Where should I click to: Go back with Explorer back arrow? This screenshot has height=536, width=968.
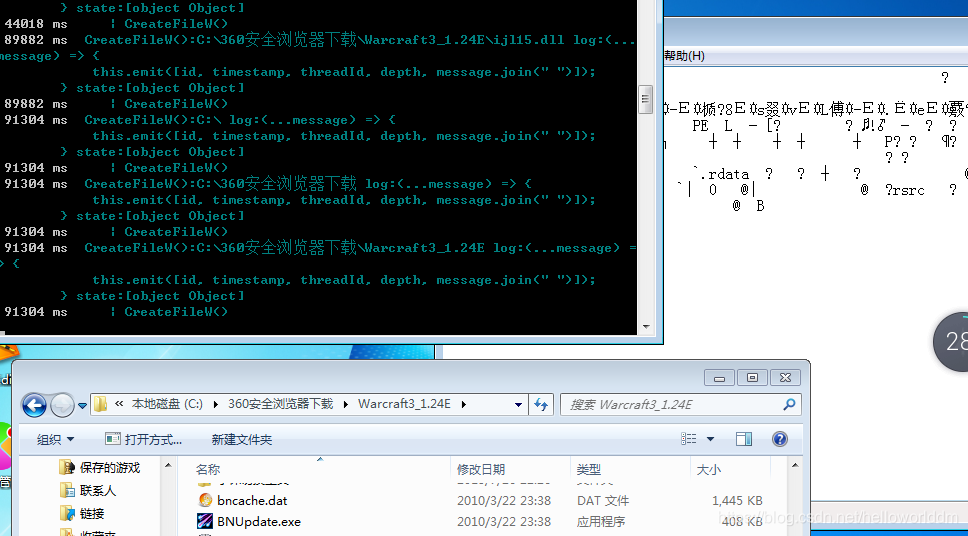pyautogui.click(x=35, y=405)
